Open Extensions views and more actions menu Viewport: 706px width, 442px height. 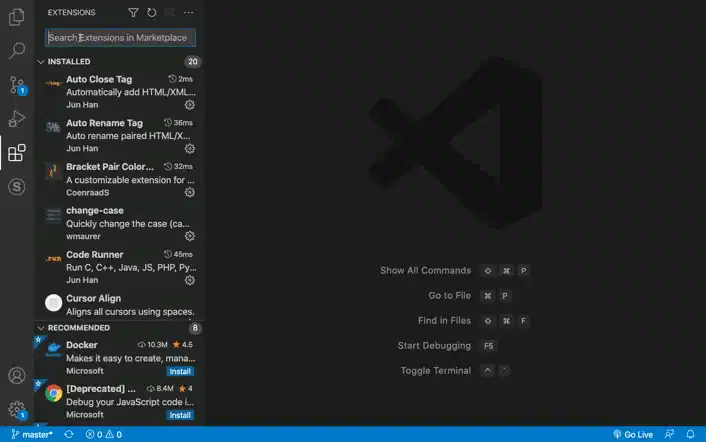[189, 13]
